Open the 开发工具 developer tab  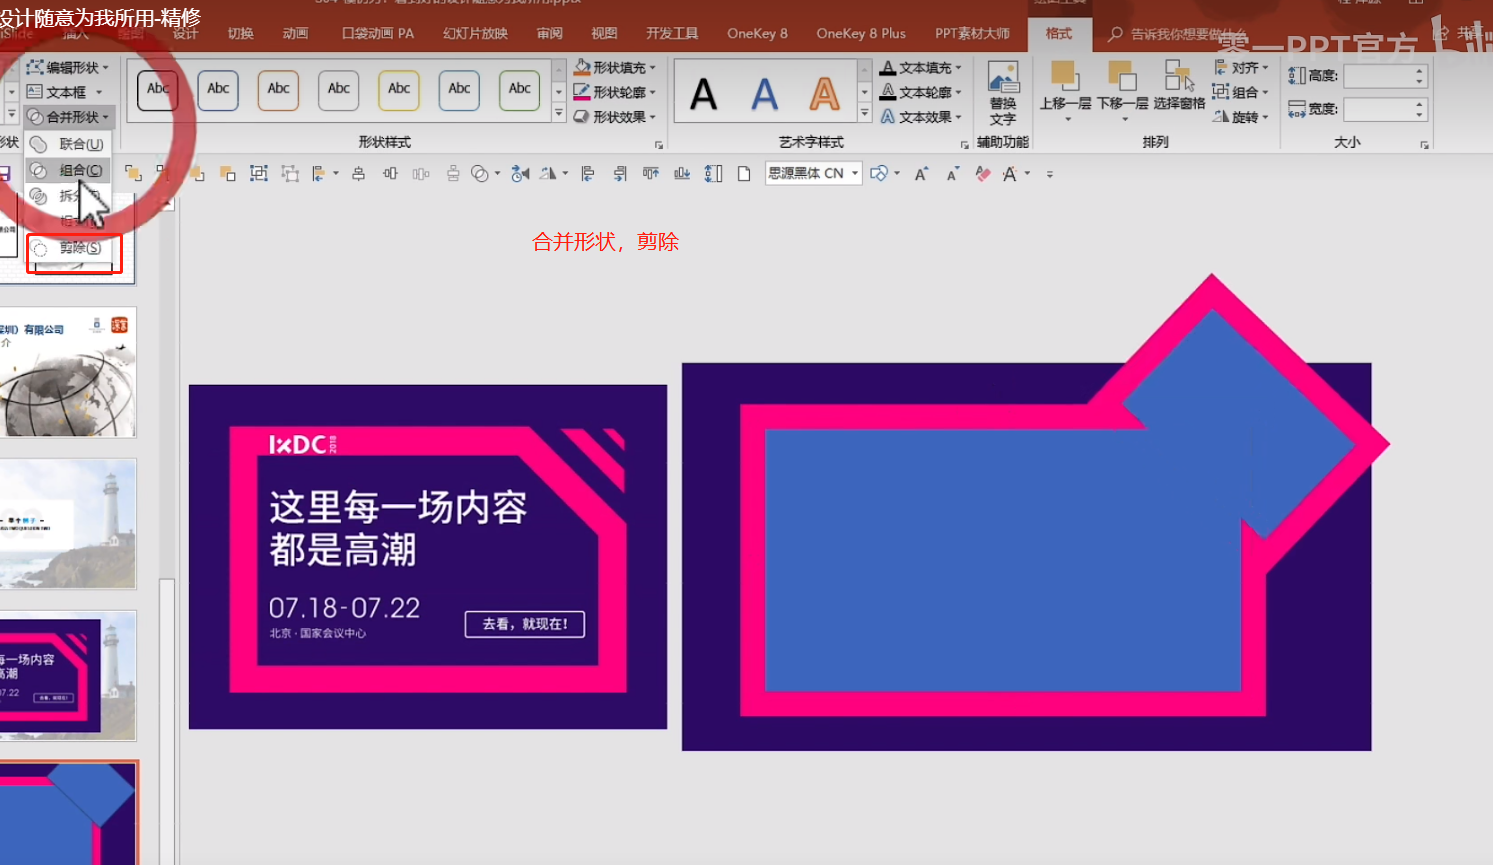pos(672,33)
